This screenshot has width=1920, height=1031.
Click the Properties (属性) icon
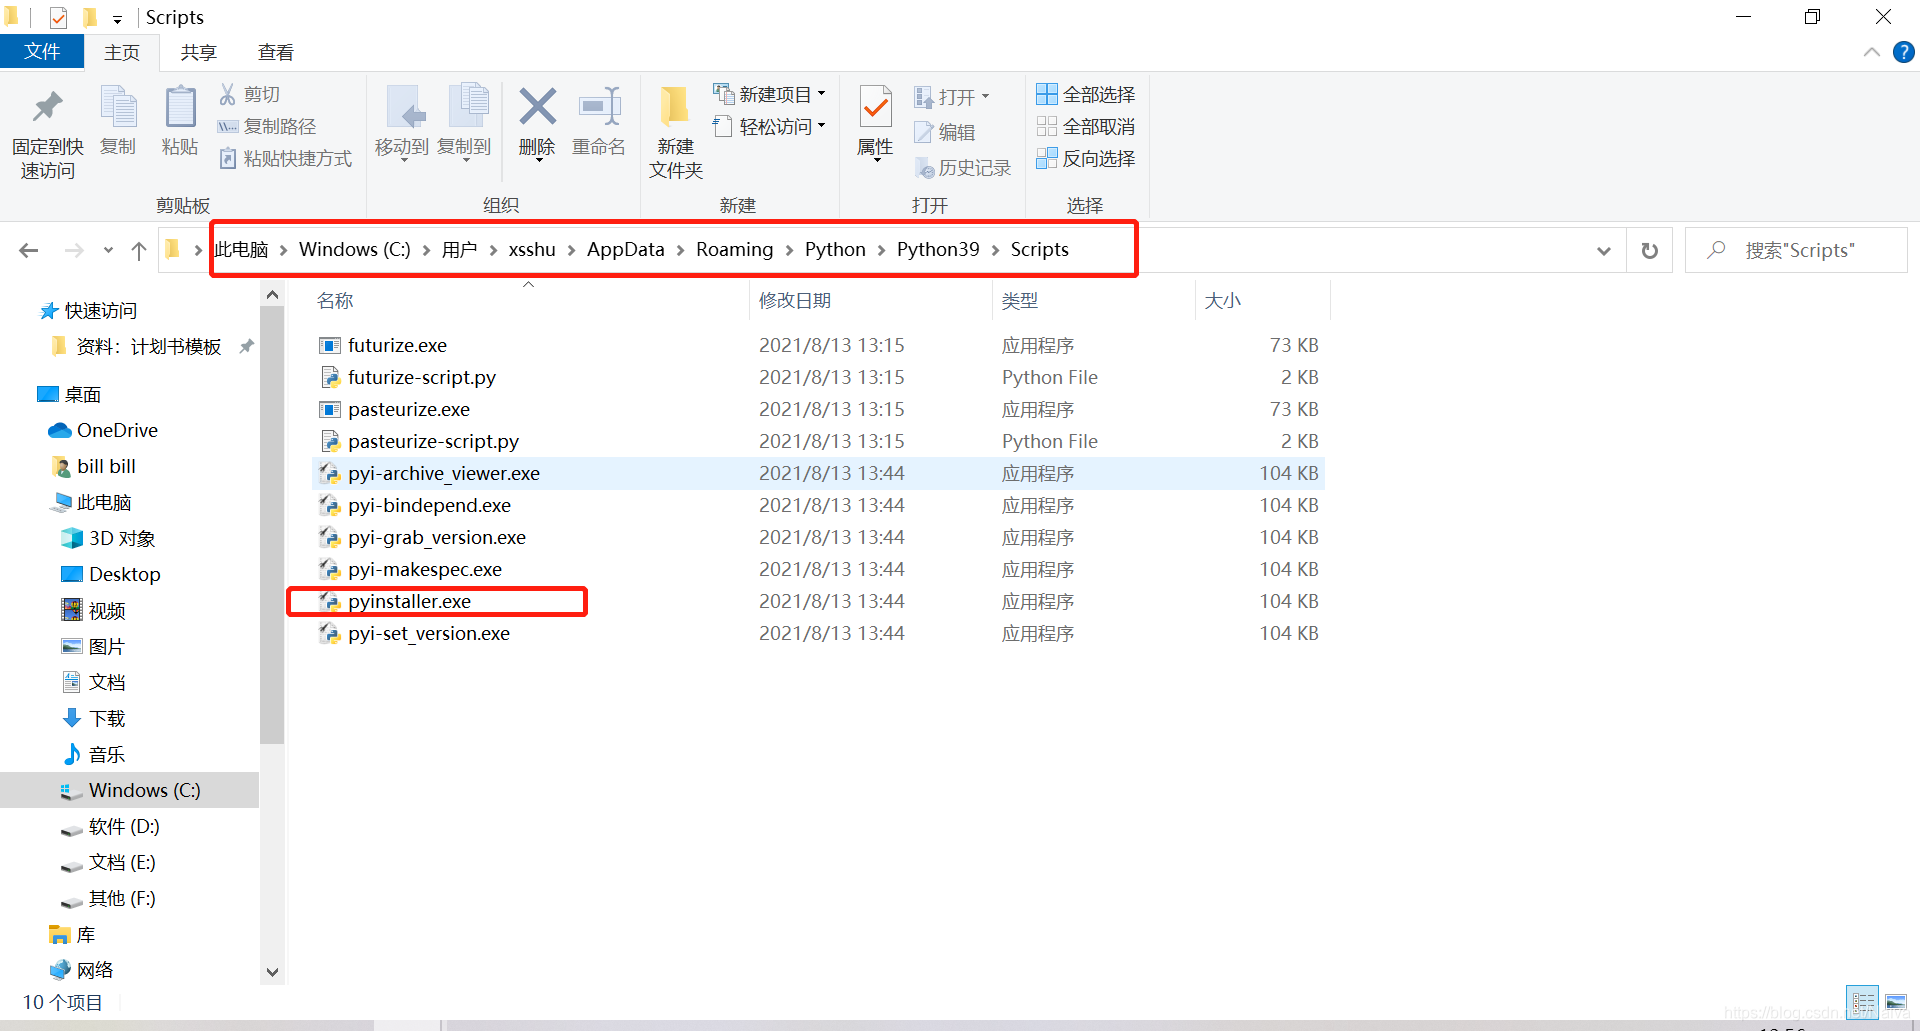(876, 108)
